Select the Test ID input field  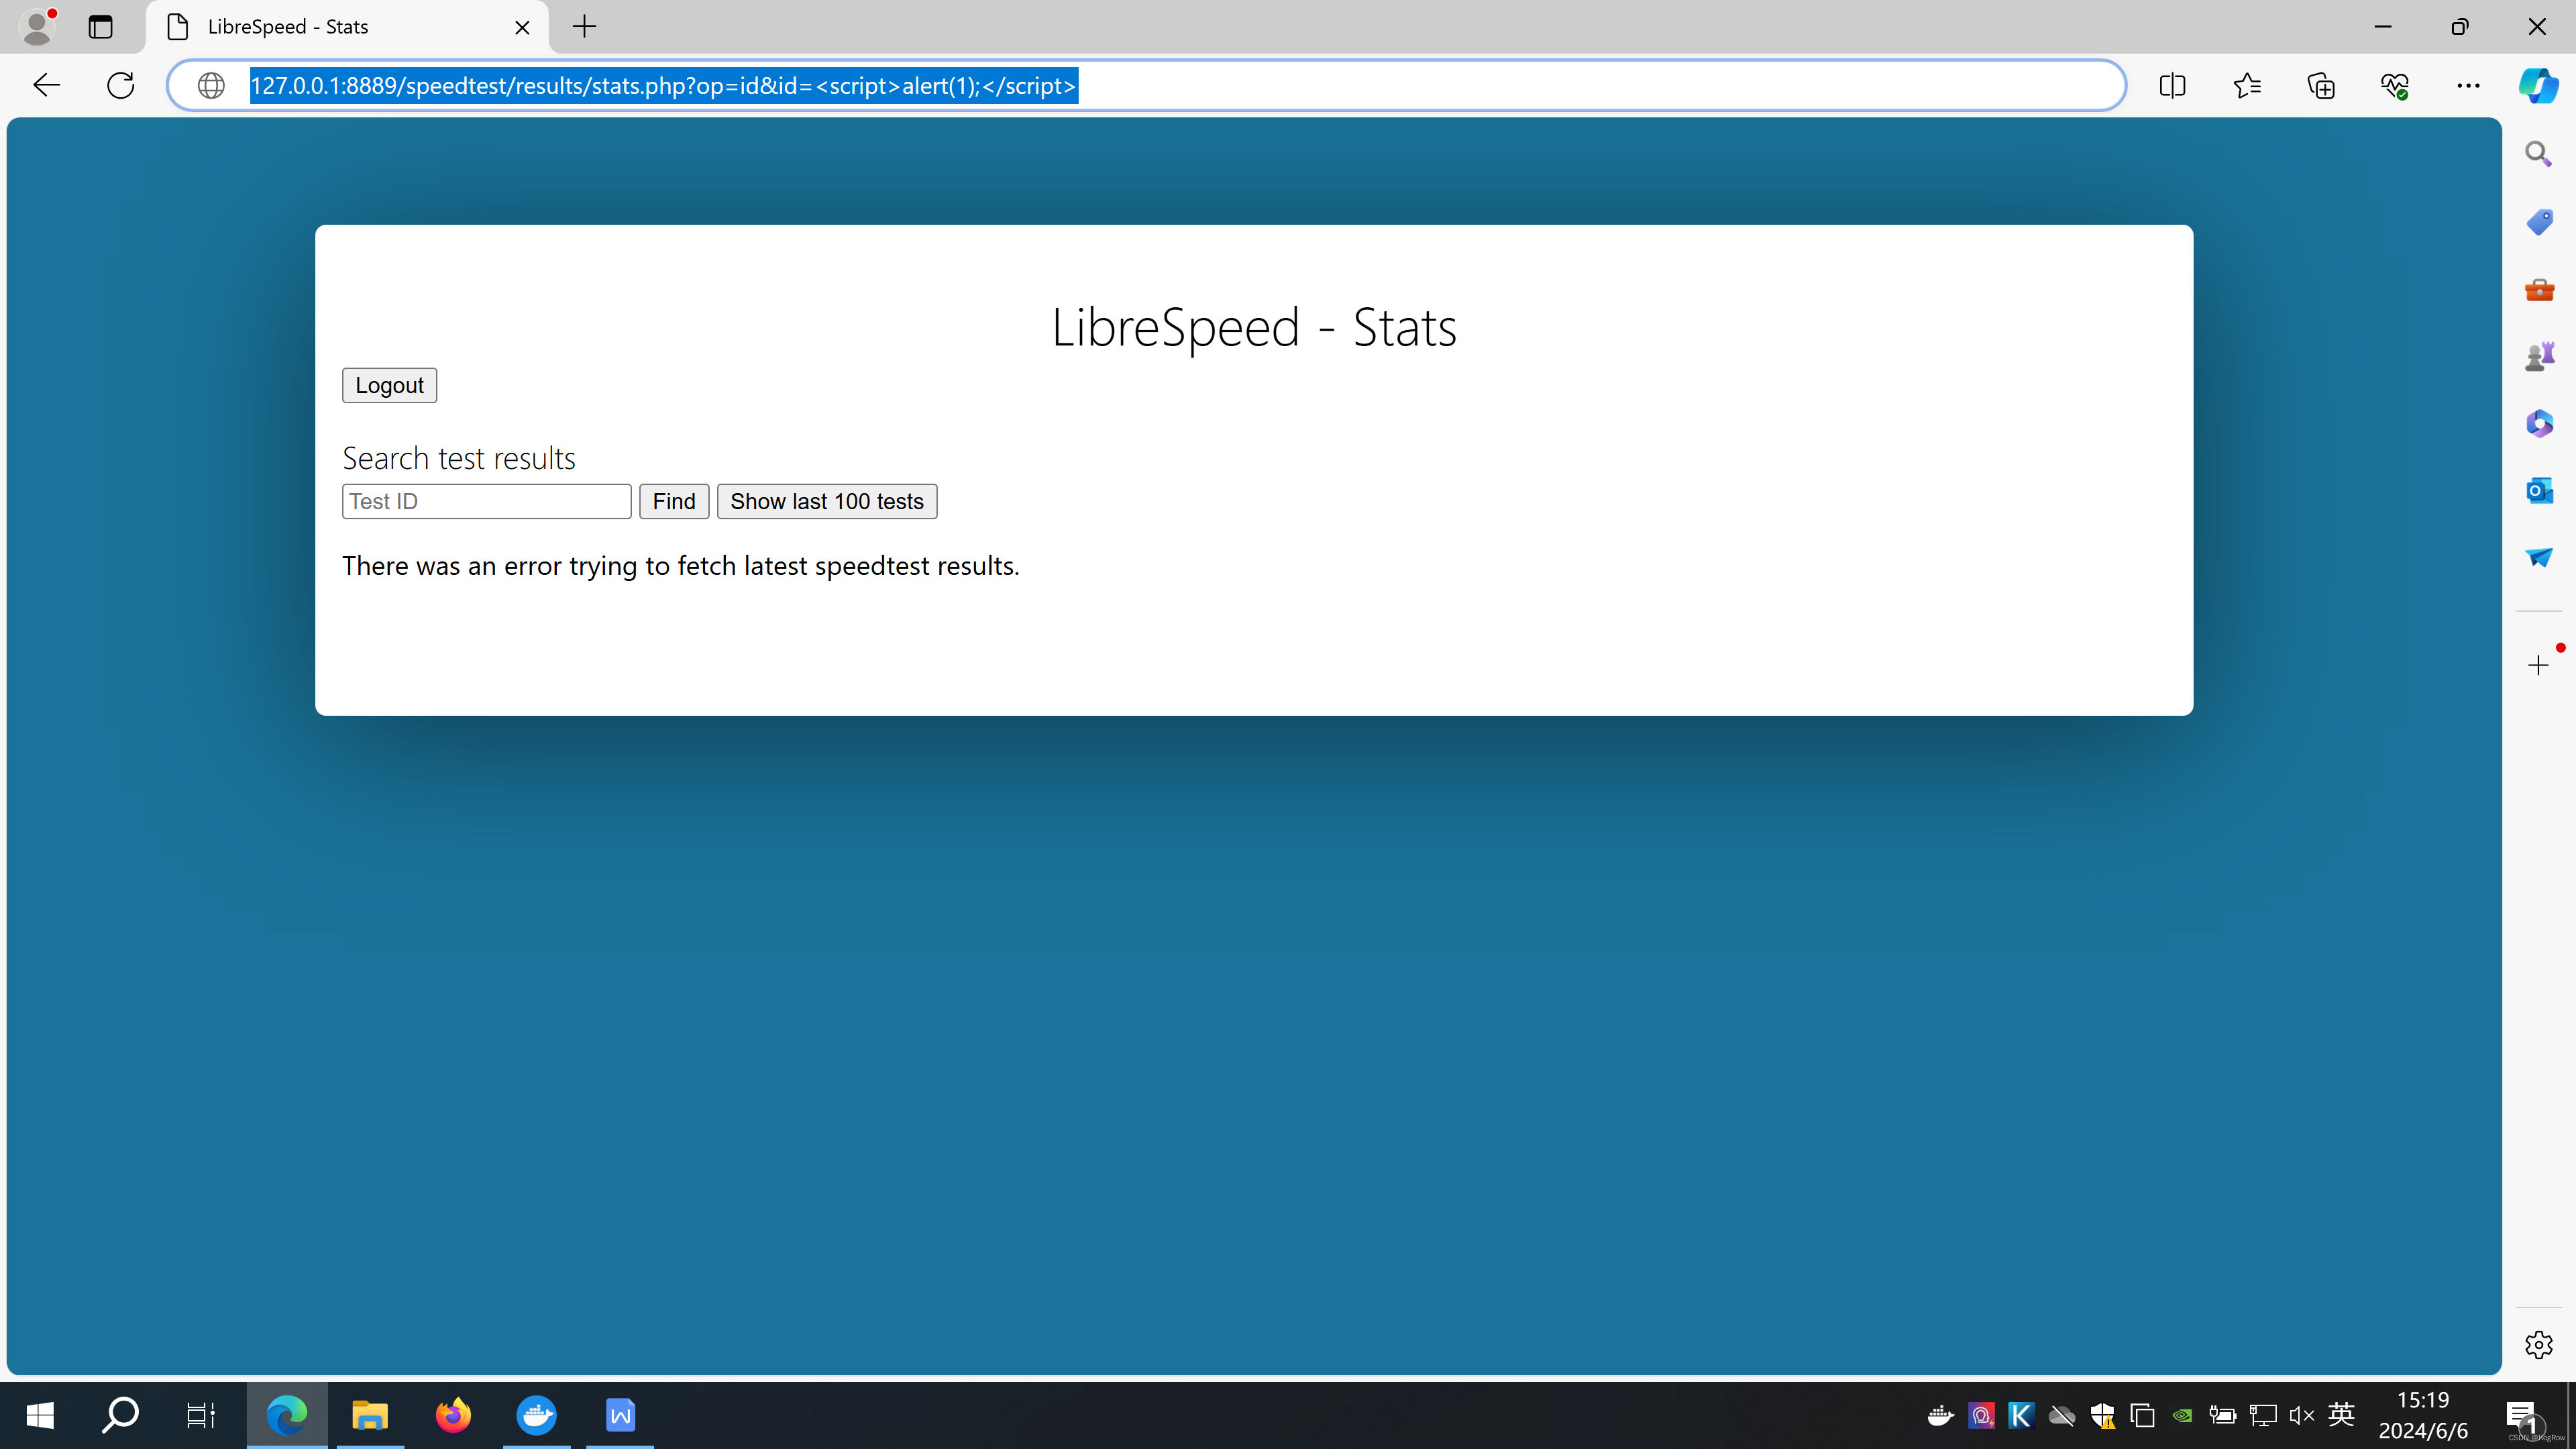(486, 500)
